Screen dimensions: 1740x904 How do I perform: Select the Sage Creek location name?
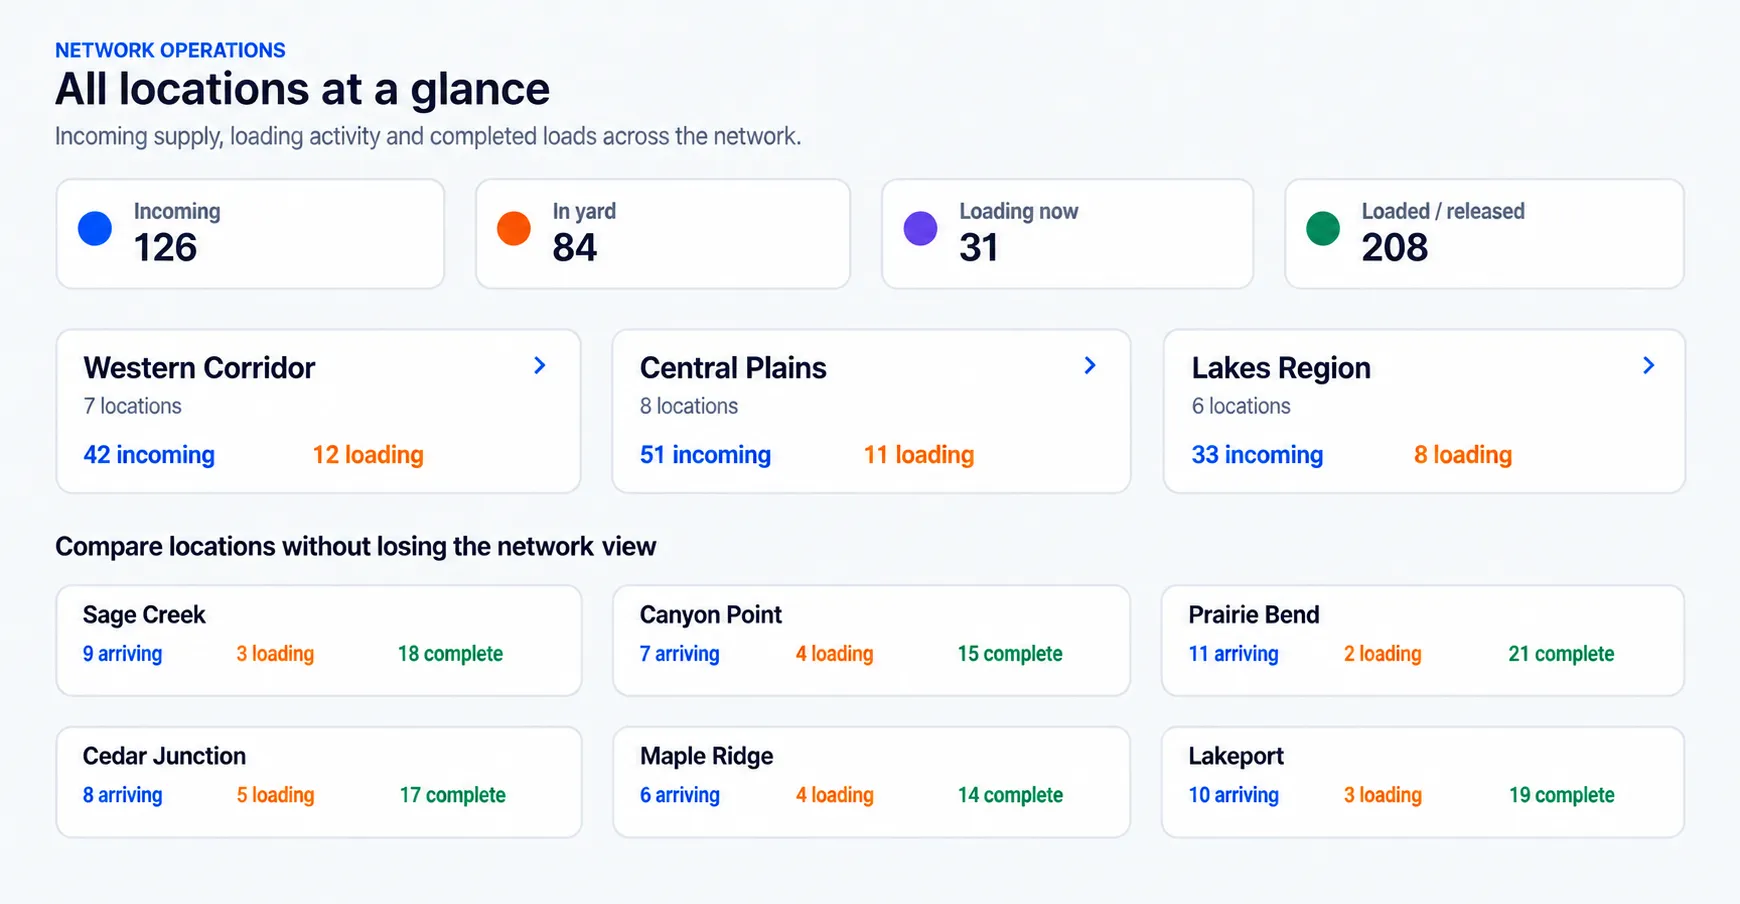click(144, 614)
